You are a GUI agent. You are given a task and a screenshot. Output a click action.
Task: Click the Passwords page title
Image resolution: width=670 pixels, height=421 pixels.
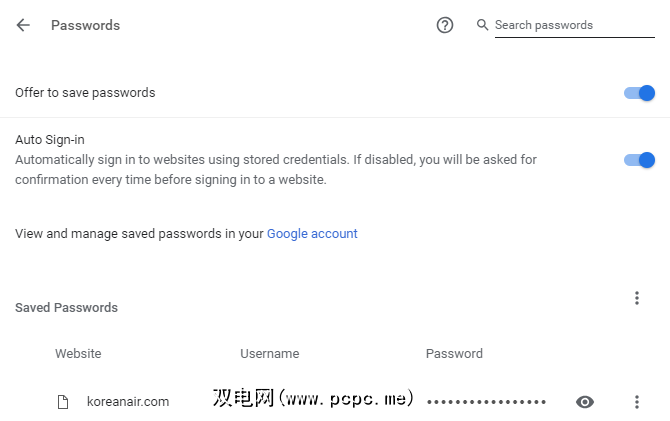tap(85, 25)
